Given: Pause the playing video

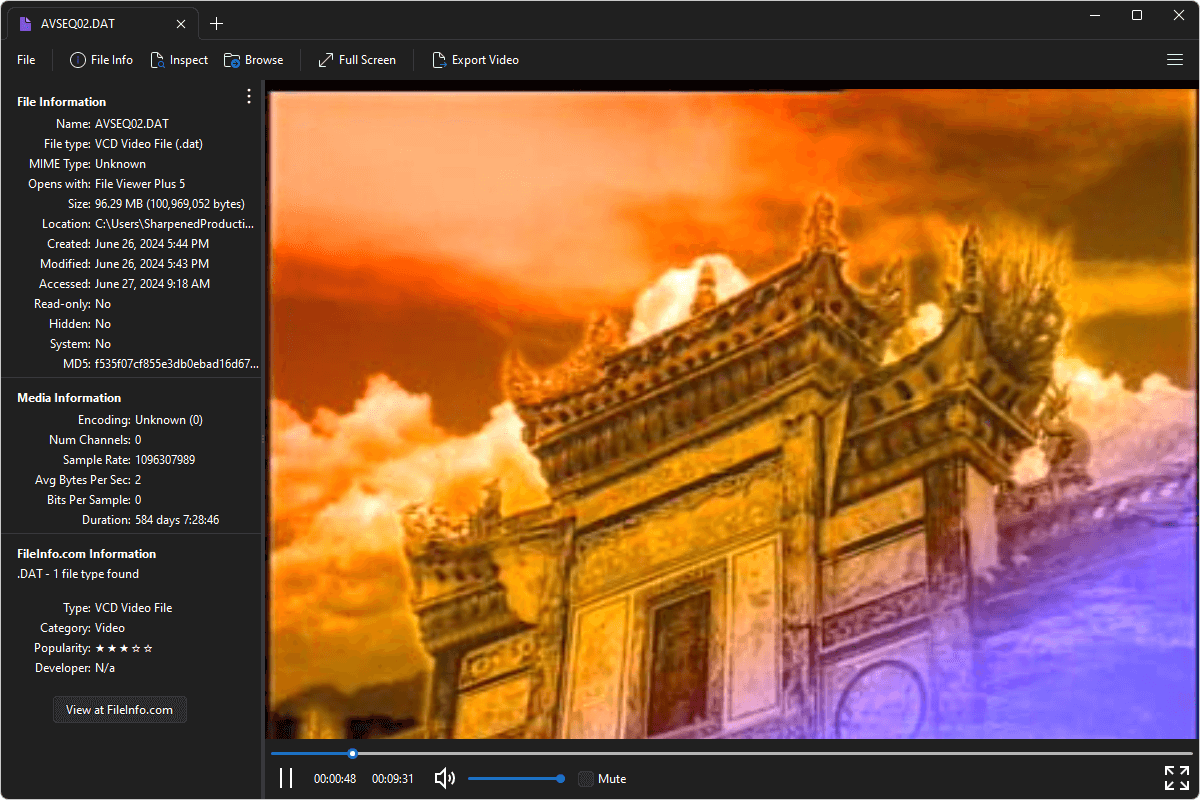Looking at the screenshot, I should (x=286, y=777).
